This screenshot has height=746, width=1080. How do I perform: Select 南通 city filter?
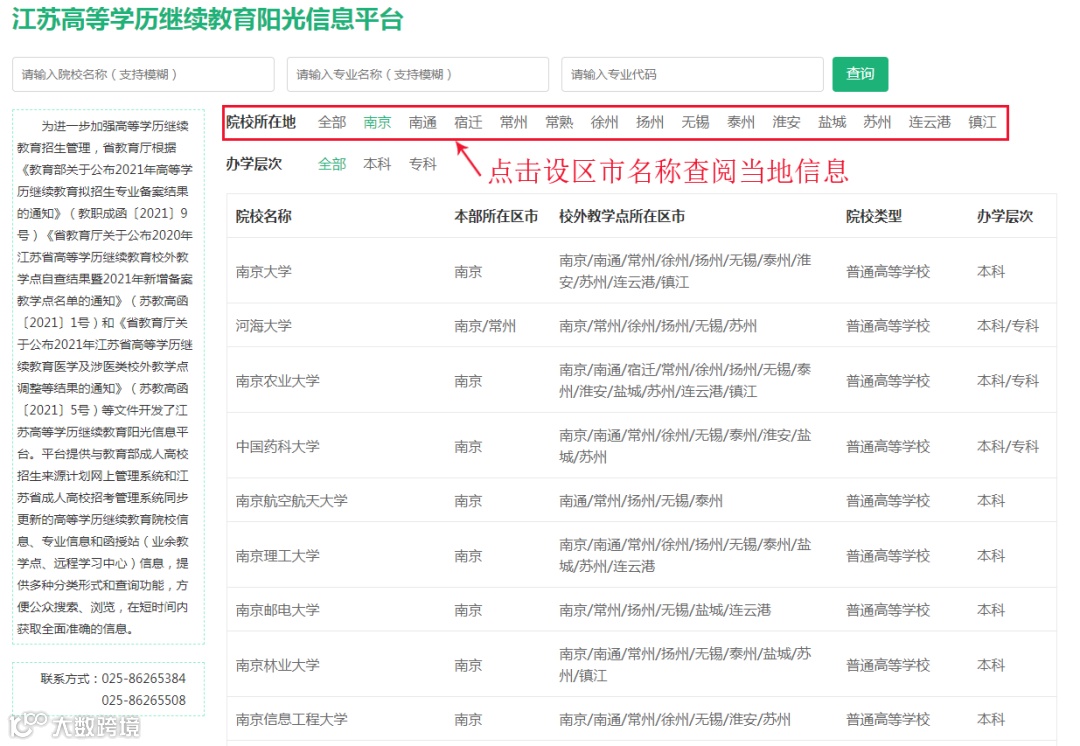(x=423, y=123)
